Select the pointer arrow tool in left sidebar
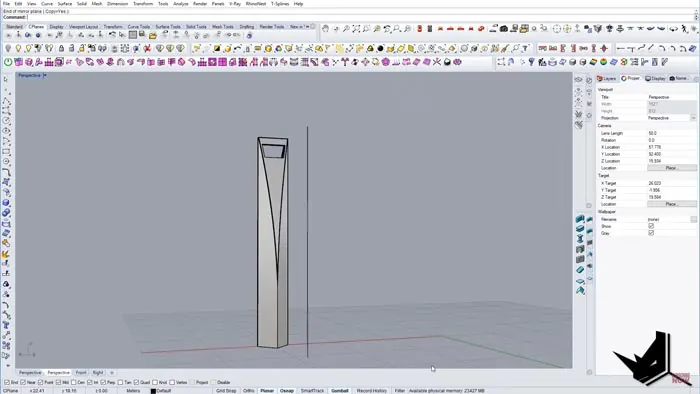Viewport: 700px width, 394px height. click(6, 79)
